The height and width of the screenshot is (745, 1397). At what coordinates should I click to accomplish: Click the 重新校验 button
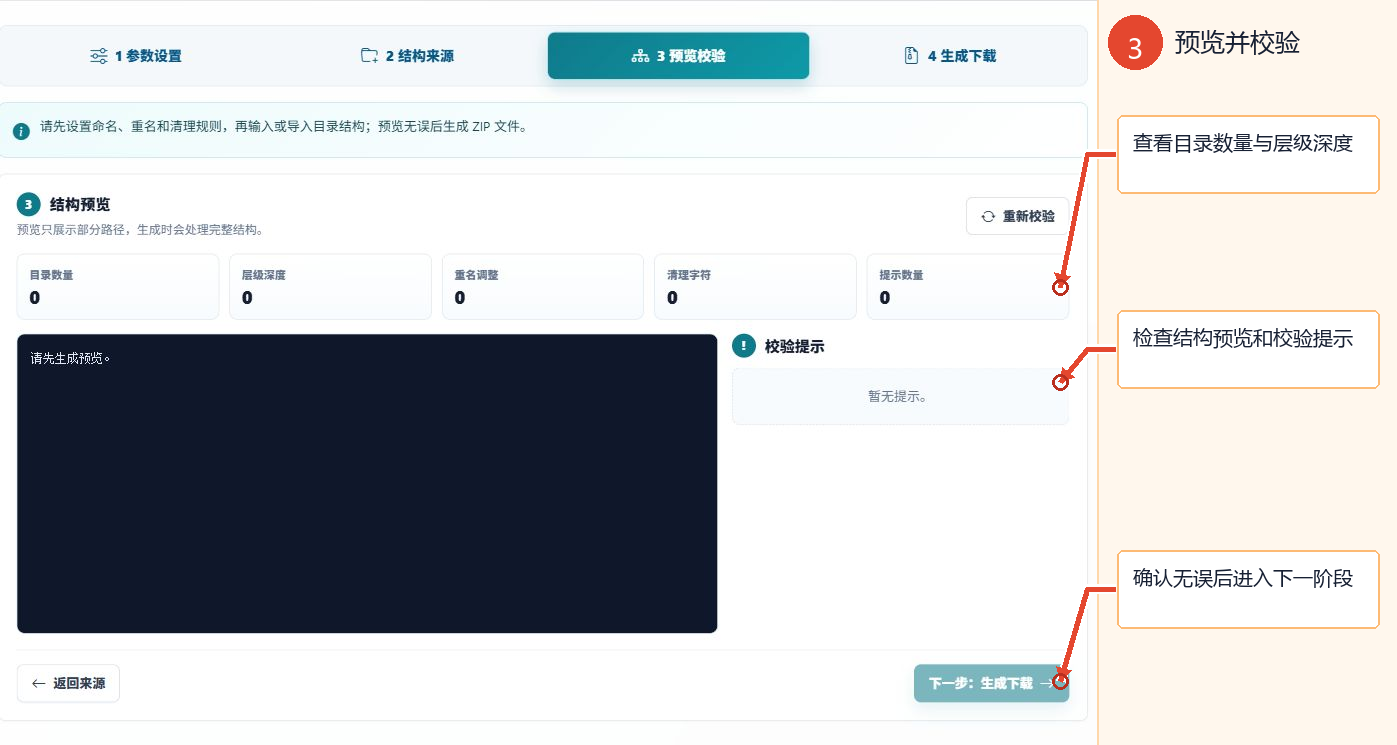click(1017, 216)
